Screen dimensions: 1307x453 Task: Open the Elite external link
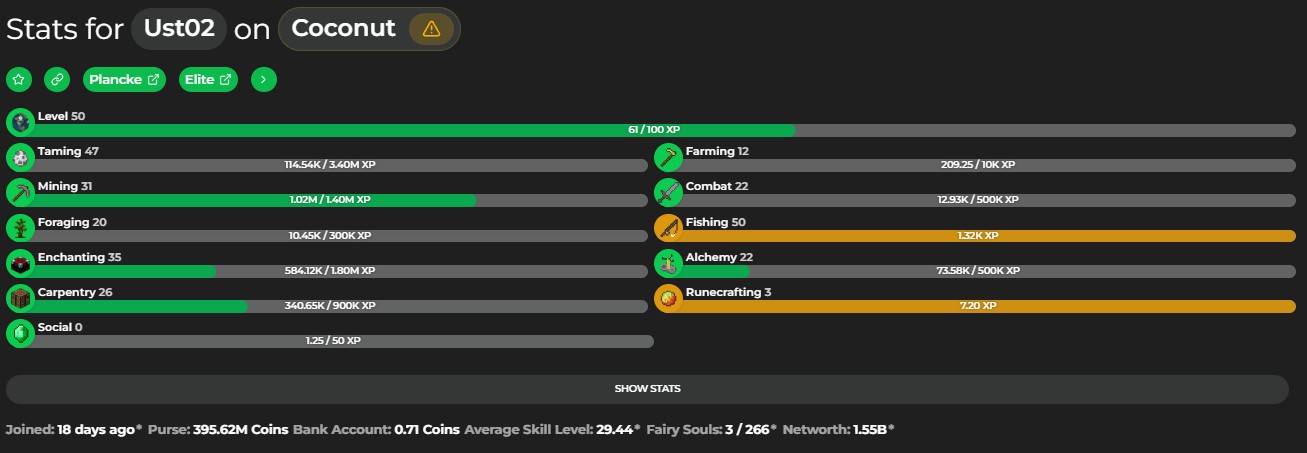tap(208, 80)
